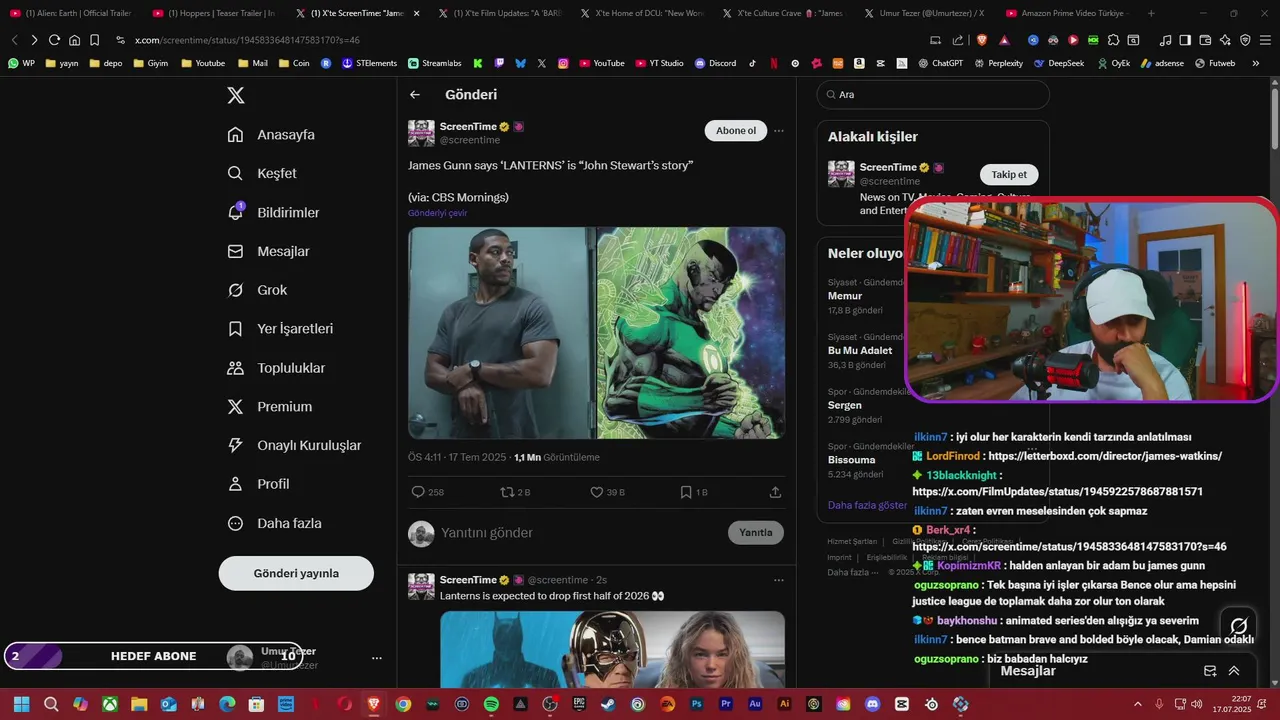This screenshot has width=1280, height=720.
Task: Bookmark the post showing 1 B
Action: [693, 492]
